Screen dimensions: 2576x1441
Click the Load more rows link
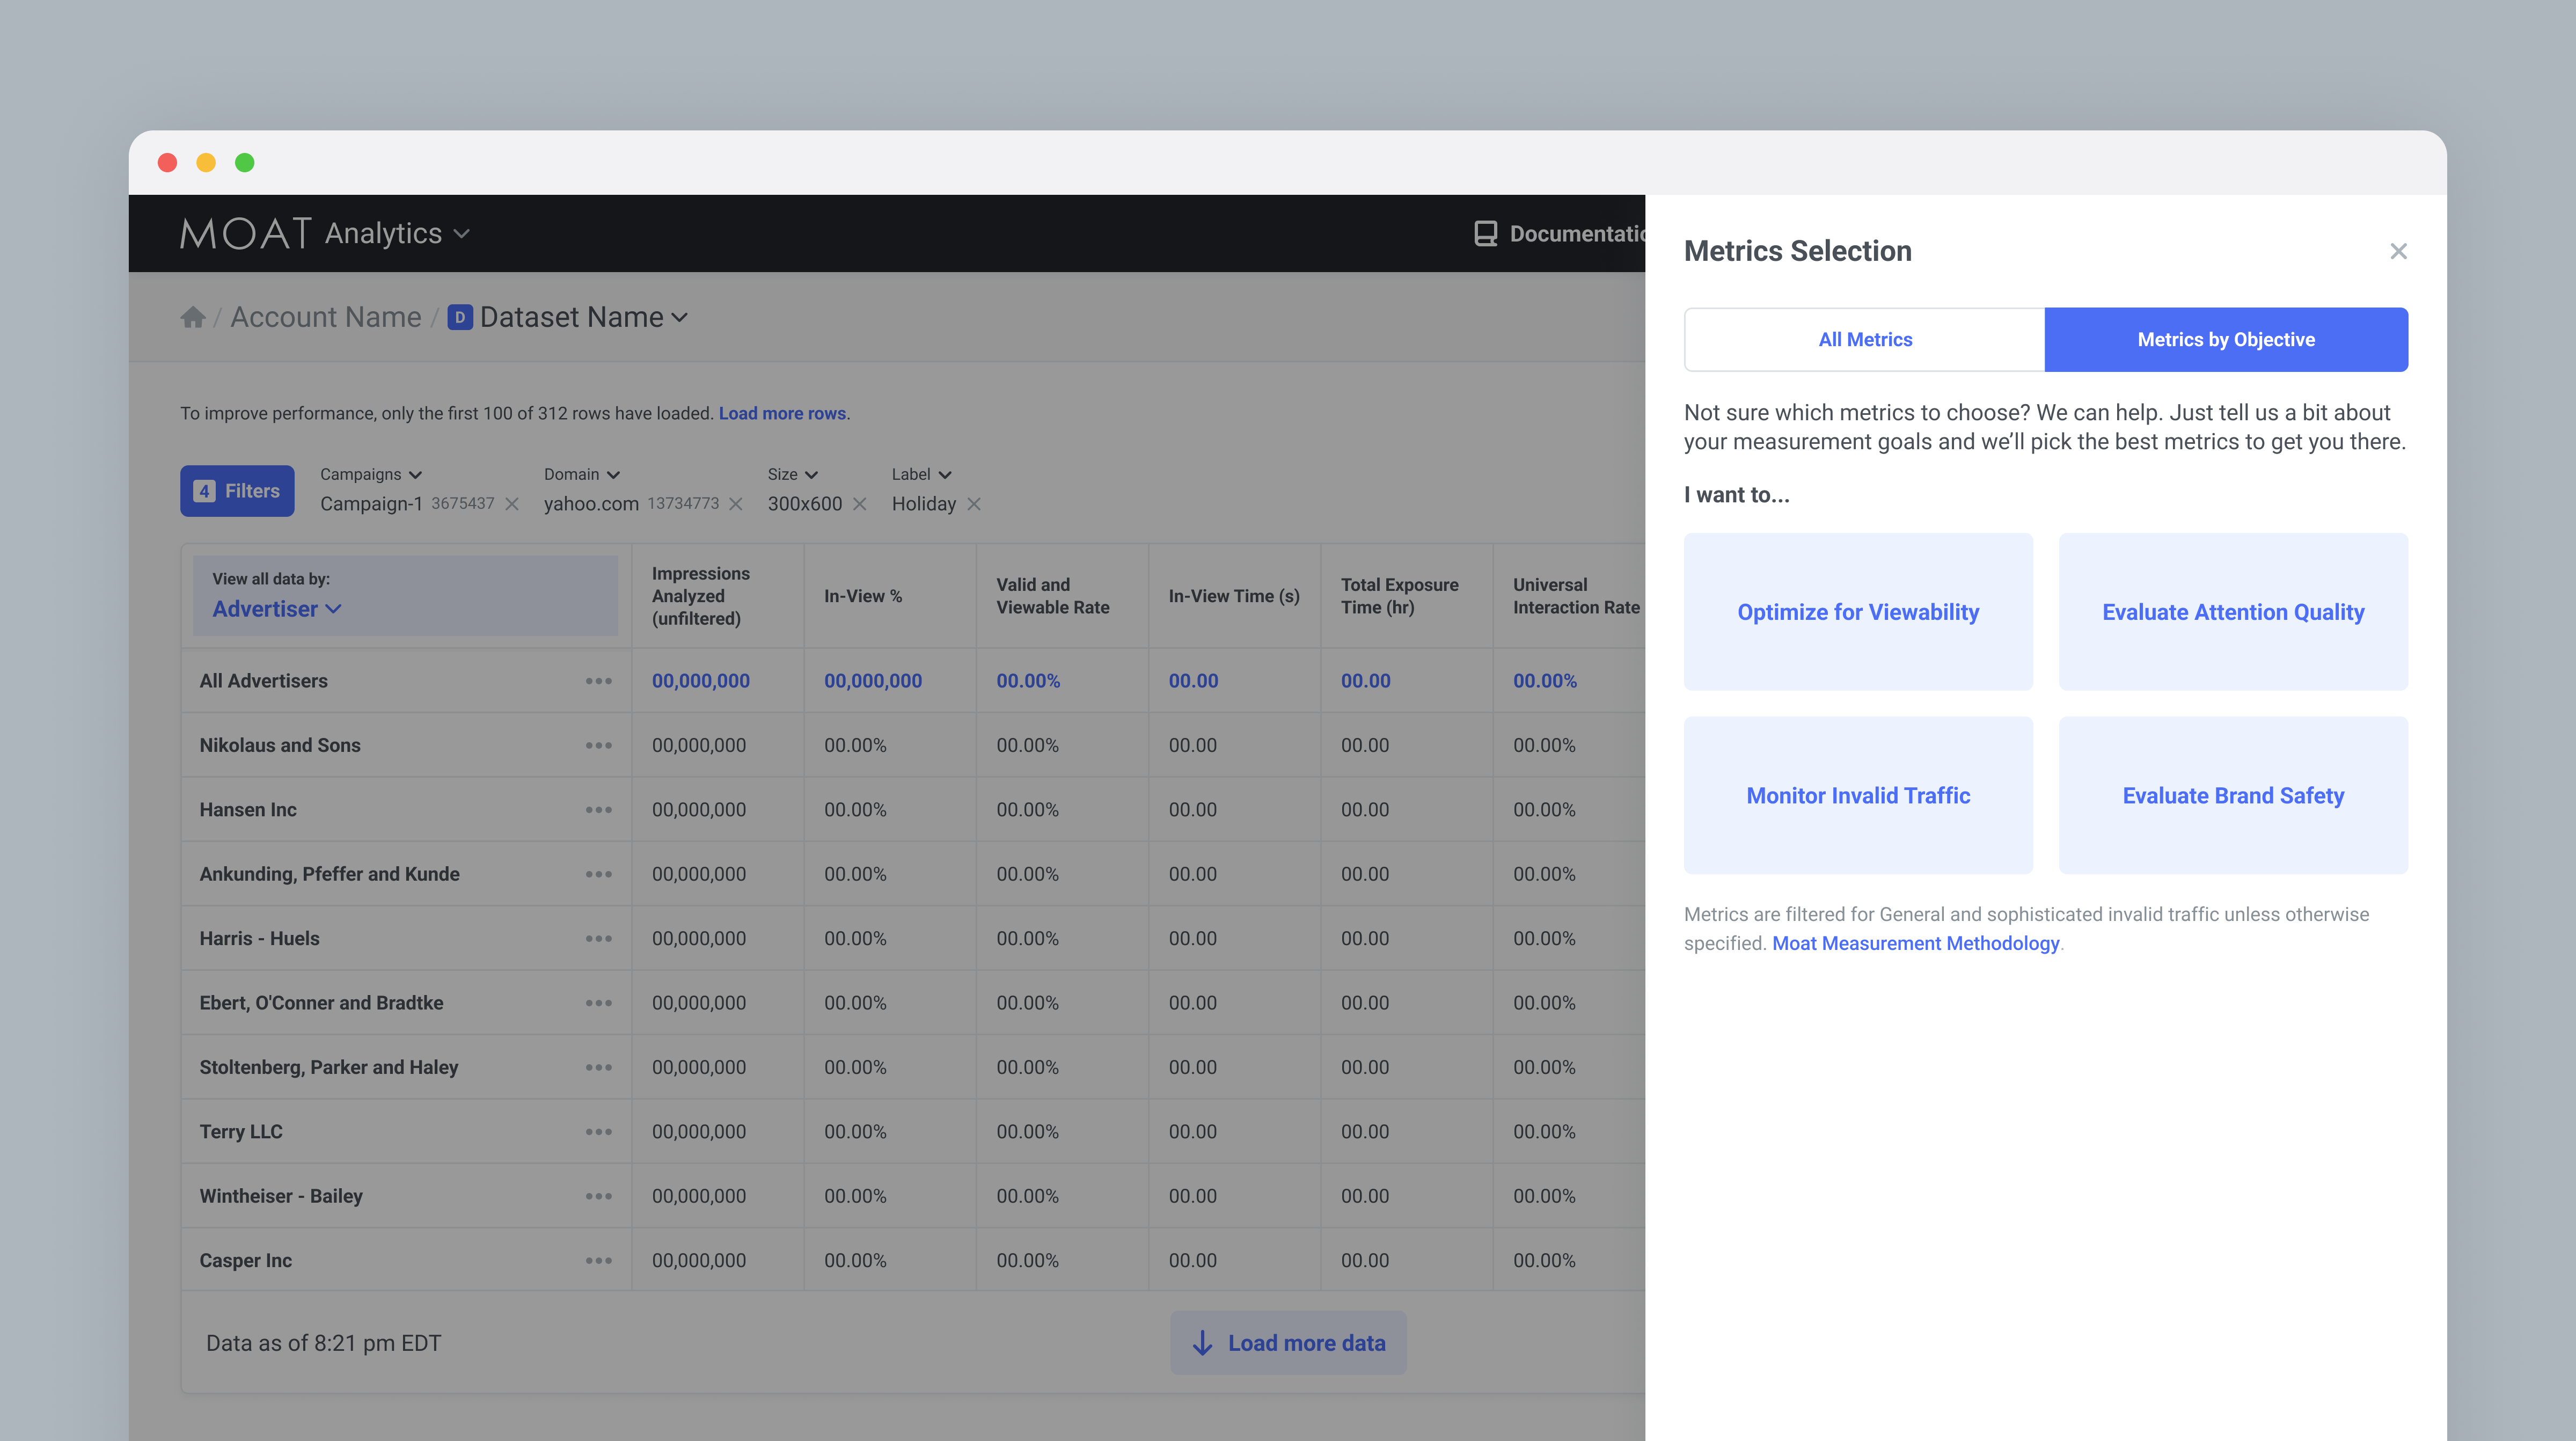pos(782,413)
